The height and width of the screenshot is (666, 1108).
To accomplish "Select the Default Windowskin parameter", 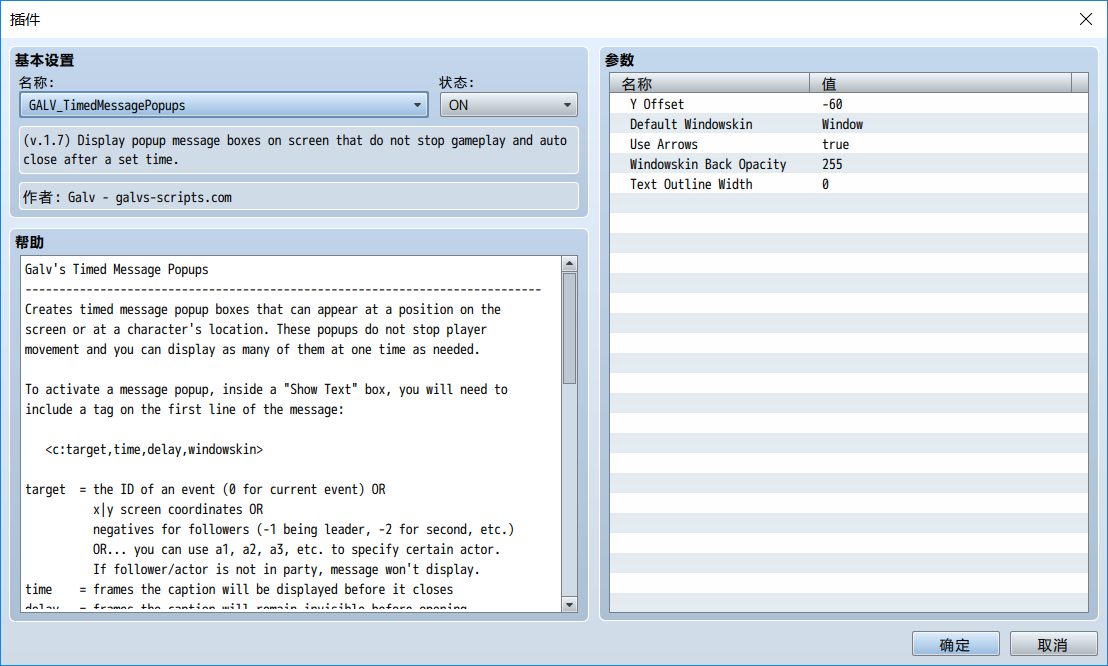I will point(849,124).
